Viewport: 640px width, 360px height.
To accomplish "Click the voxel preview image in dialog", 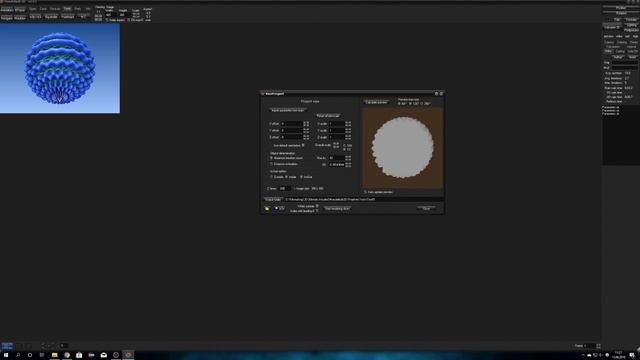I will pos(402,148).
